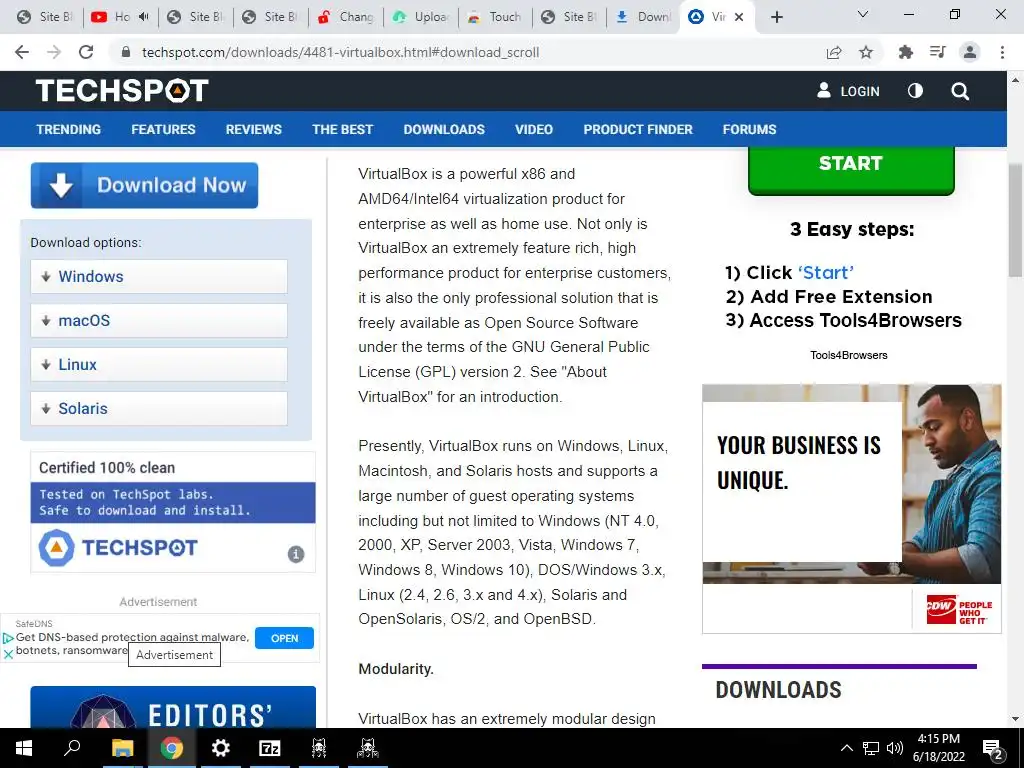The height and width of the screenshot is (768, 1024).
Task: Open the Windows Start menu
Action: [x=24, y=748]
